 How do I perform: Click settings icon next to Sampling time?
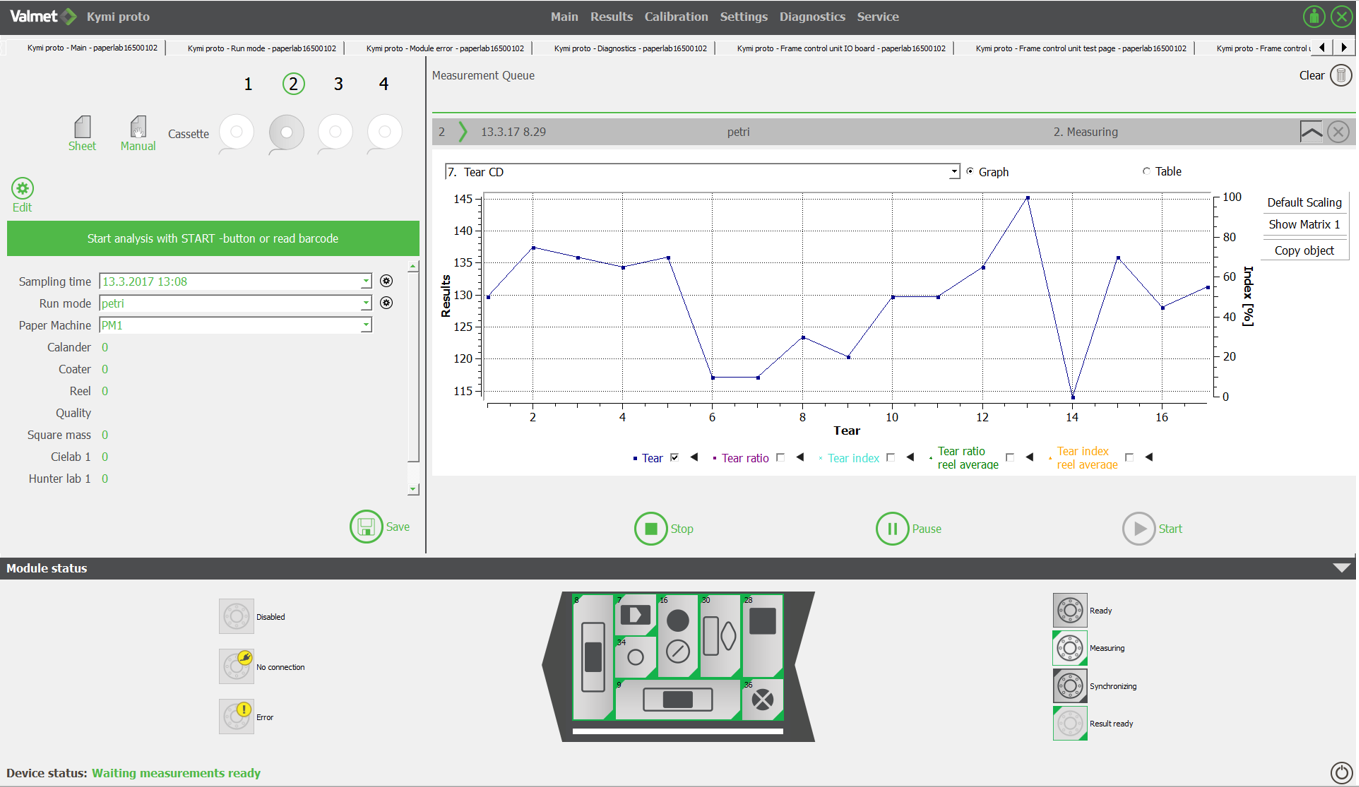pos(386,282)
